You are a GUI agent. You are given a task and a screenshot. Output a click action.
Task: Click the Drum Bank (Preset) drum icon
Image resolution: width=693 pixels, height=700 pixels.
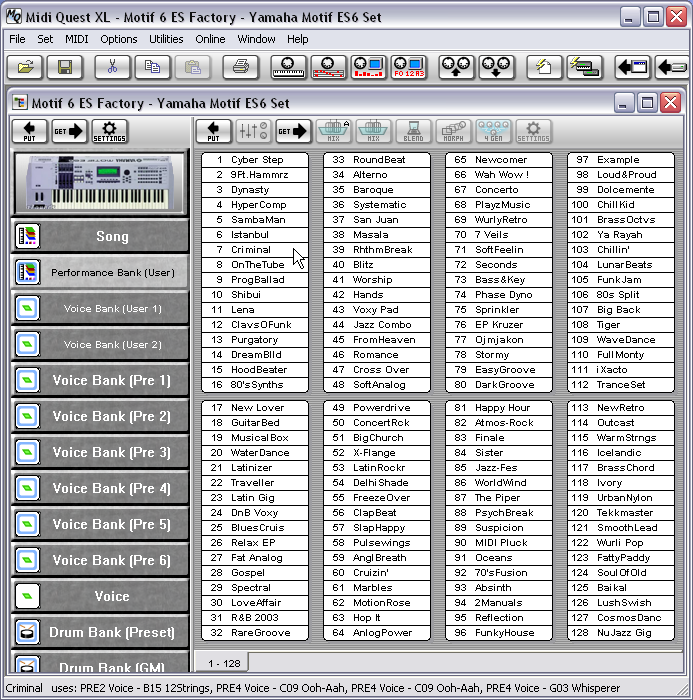[28, 632]
